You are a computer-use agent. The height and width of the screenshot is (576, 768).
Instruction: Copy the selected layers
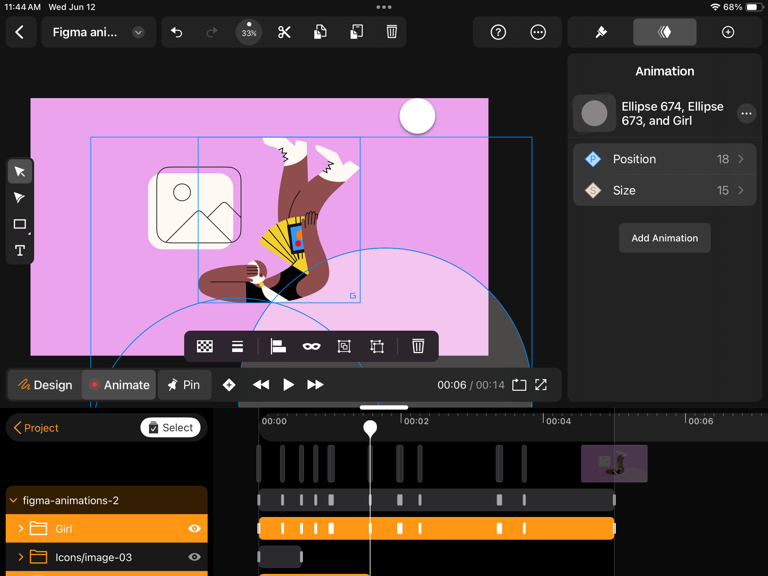pyautogui.click(x=320, y=32)
